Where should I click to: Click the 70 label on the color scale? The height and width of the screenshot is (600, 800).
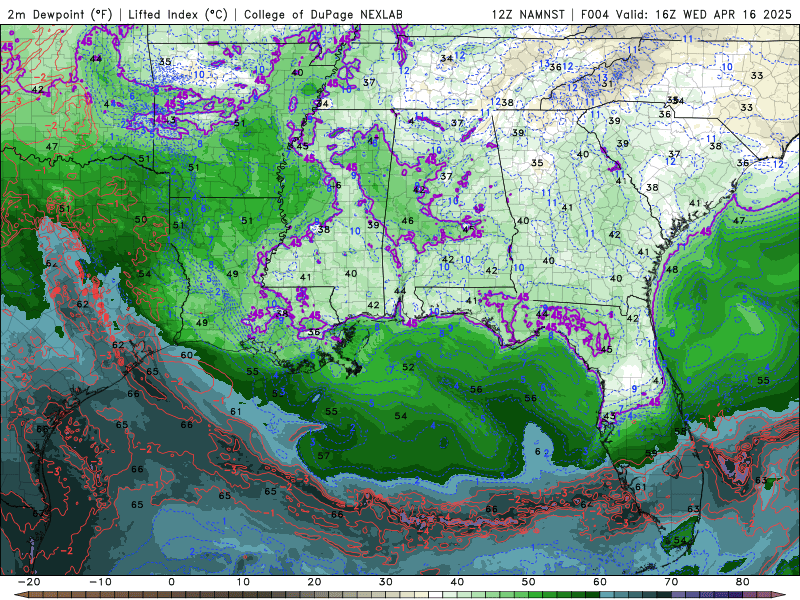tap(671, 582)
